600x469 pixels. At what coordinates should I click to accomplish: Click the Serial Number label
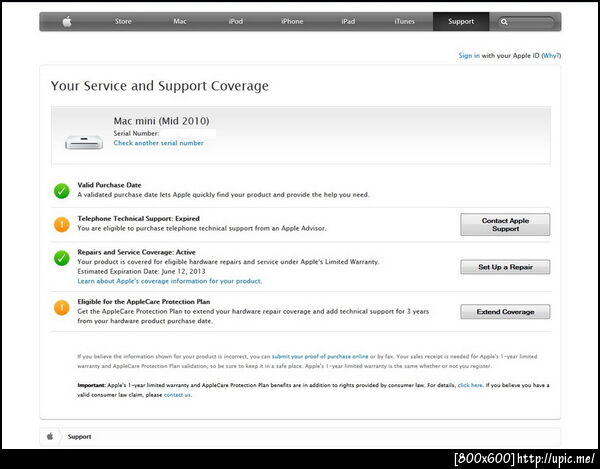[136, 134]
